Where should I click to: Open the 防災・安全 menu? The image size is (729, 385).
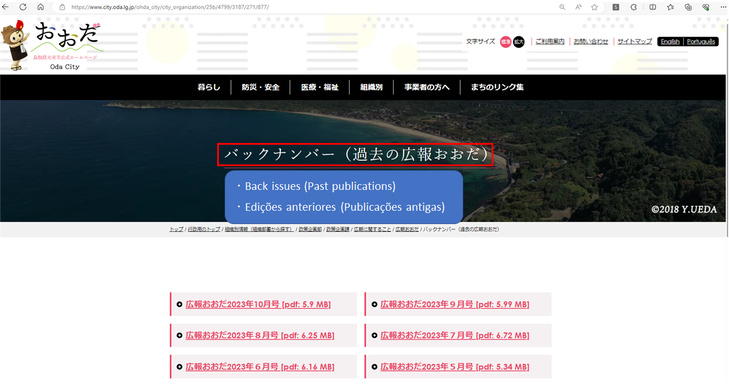coord(260,87)
